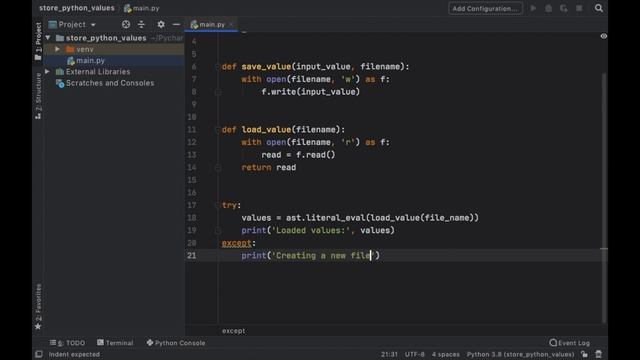This screenshot has height=360, width=640.
Task: Select main.py in the project tree
Action: [x=90, y=60]
